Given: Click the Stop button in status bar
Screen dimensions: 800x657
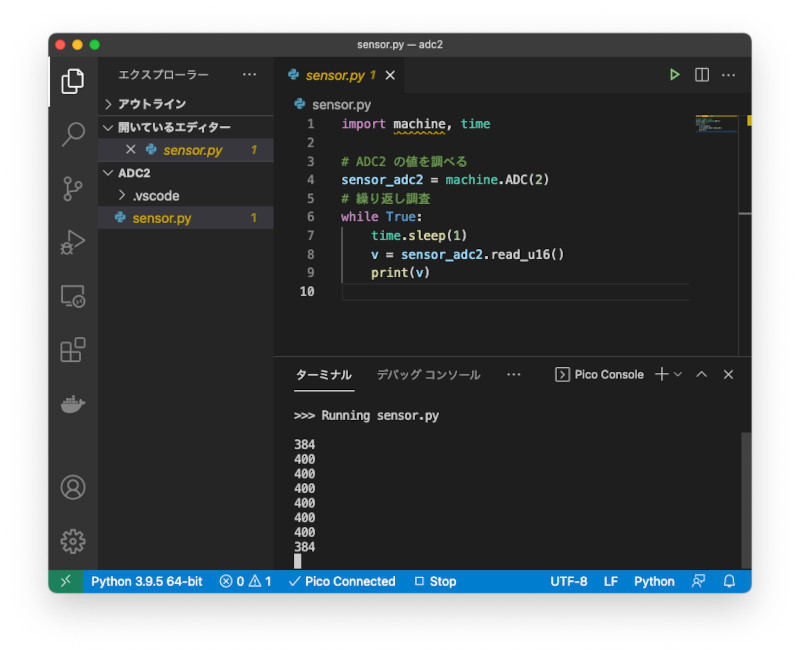Looking at the screenshot, I should 435,581.
